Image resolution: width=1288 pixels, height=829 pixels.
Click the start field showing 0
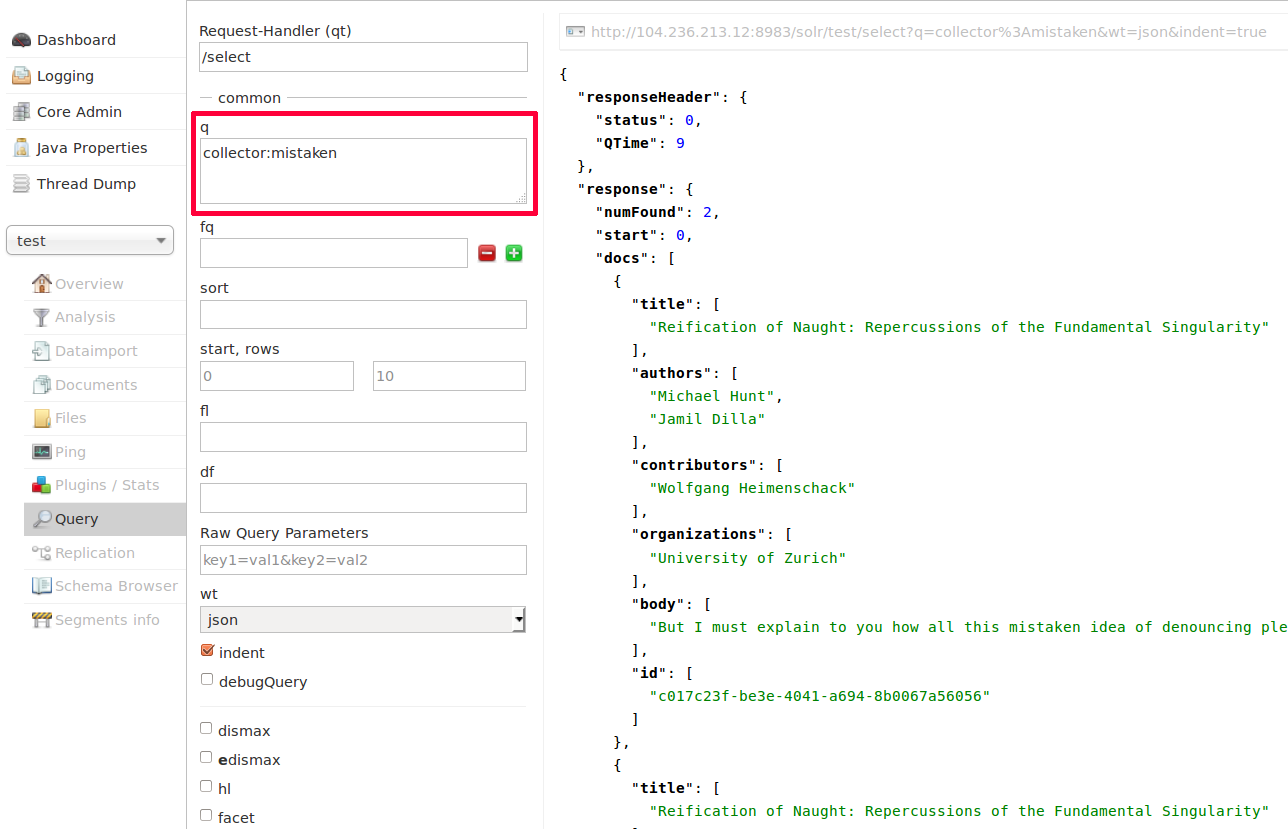click(277, 376)
